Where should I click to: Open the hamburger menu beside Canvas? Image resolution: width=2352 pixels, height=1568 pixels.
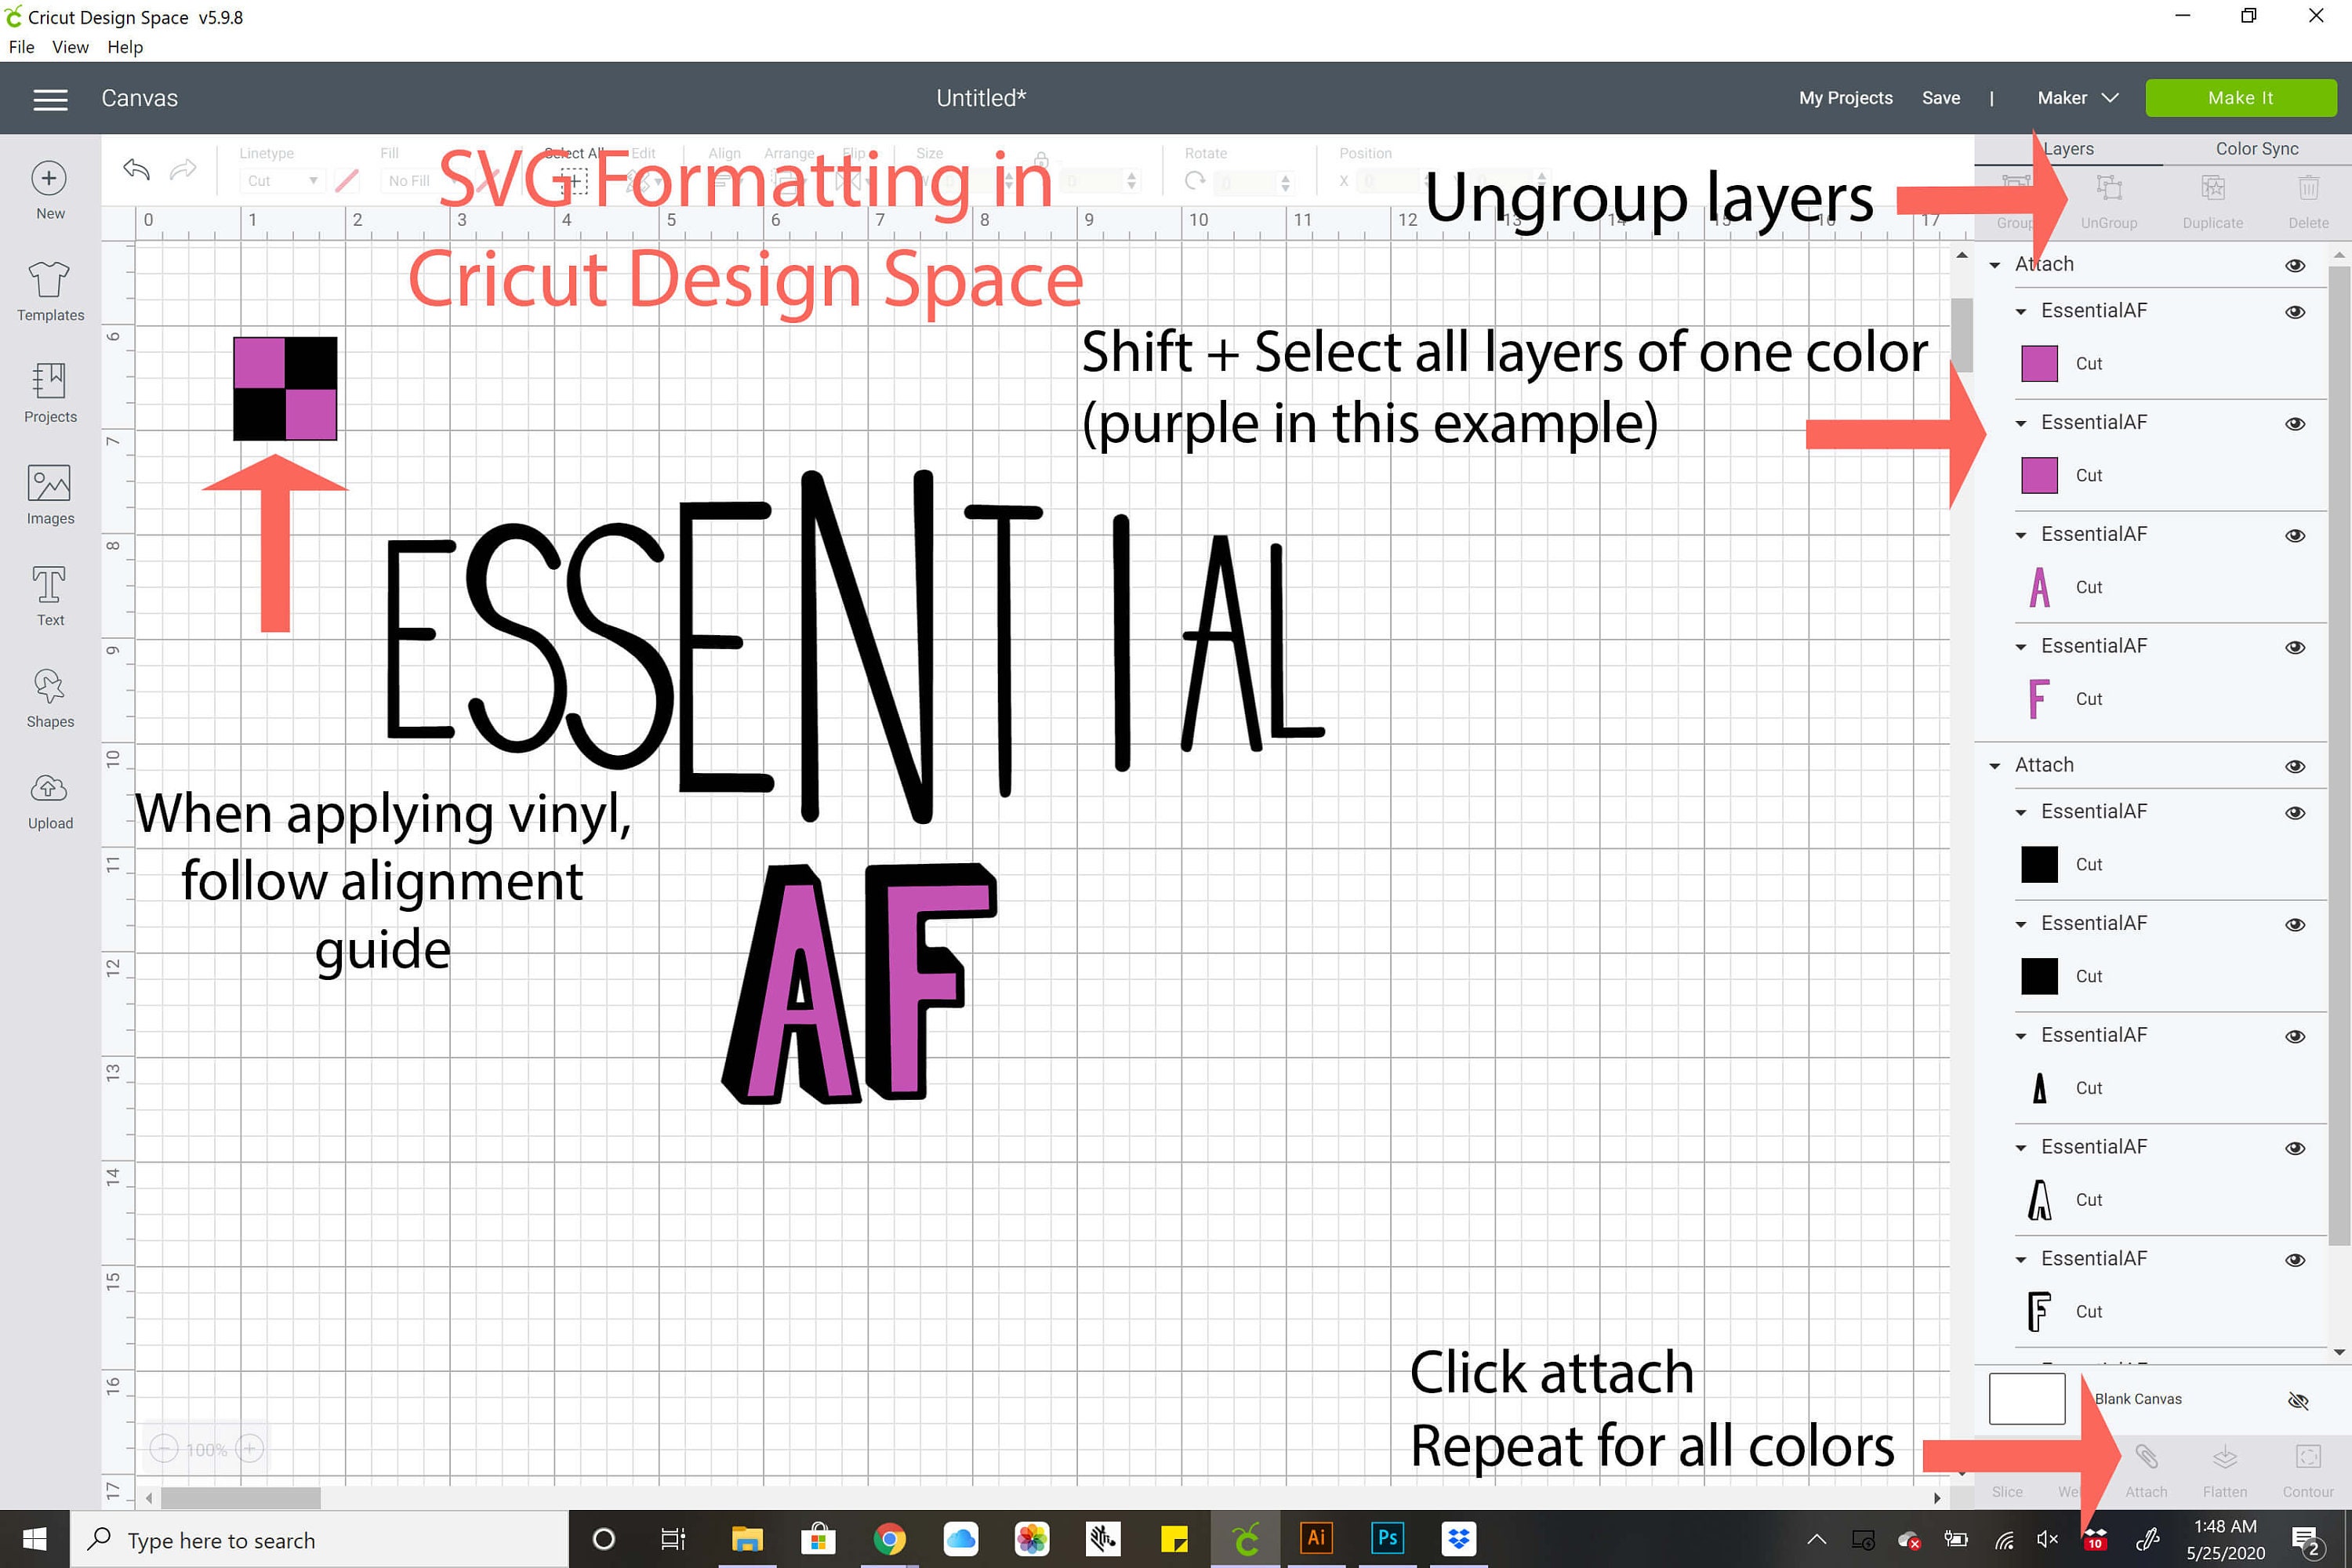(50, 99)
